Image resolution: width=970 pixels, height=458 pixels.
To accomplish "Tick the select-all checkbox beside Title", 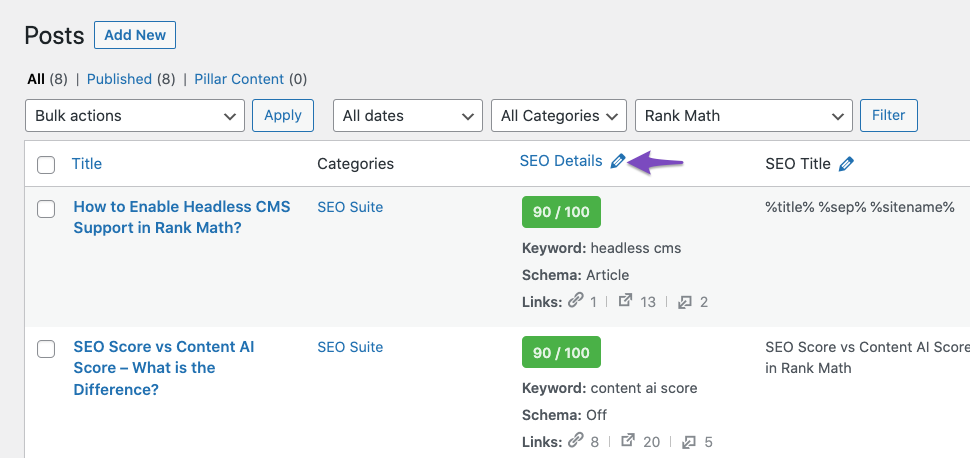I will 46,165.
